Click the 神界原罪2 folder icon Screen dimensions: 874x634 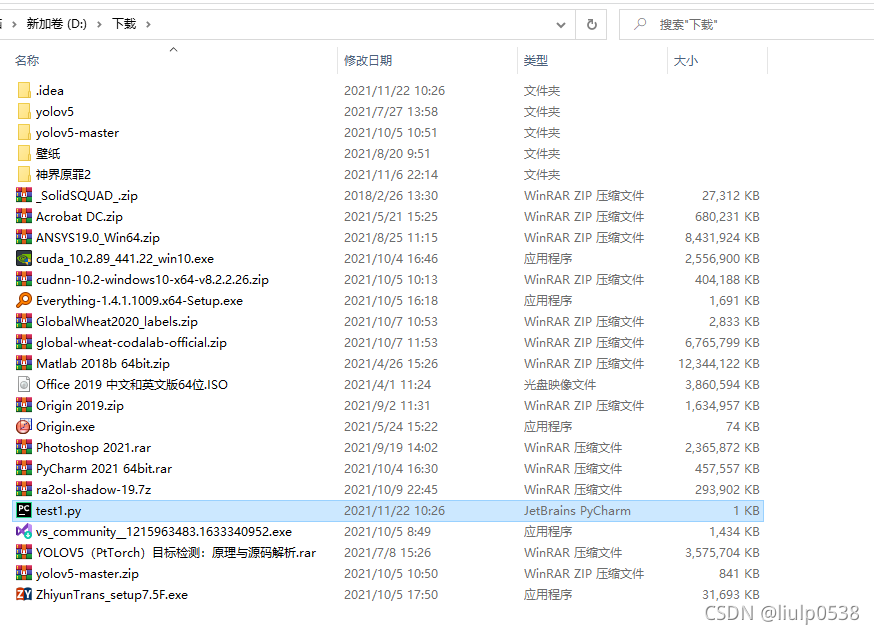point(24,175)
